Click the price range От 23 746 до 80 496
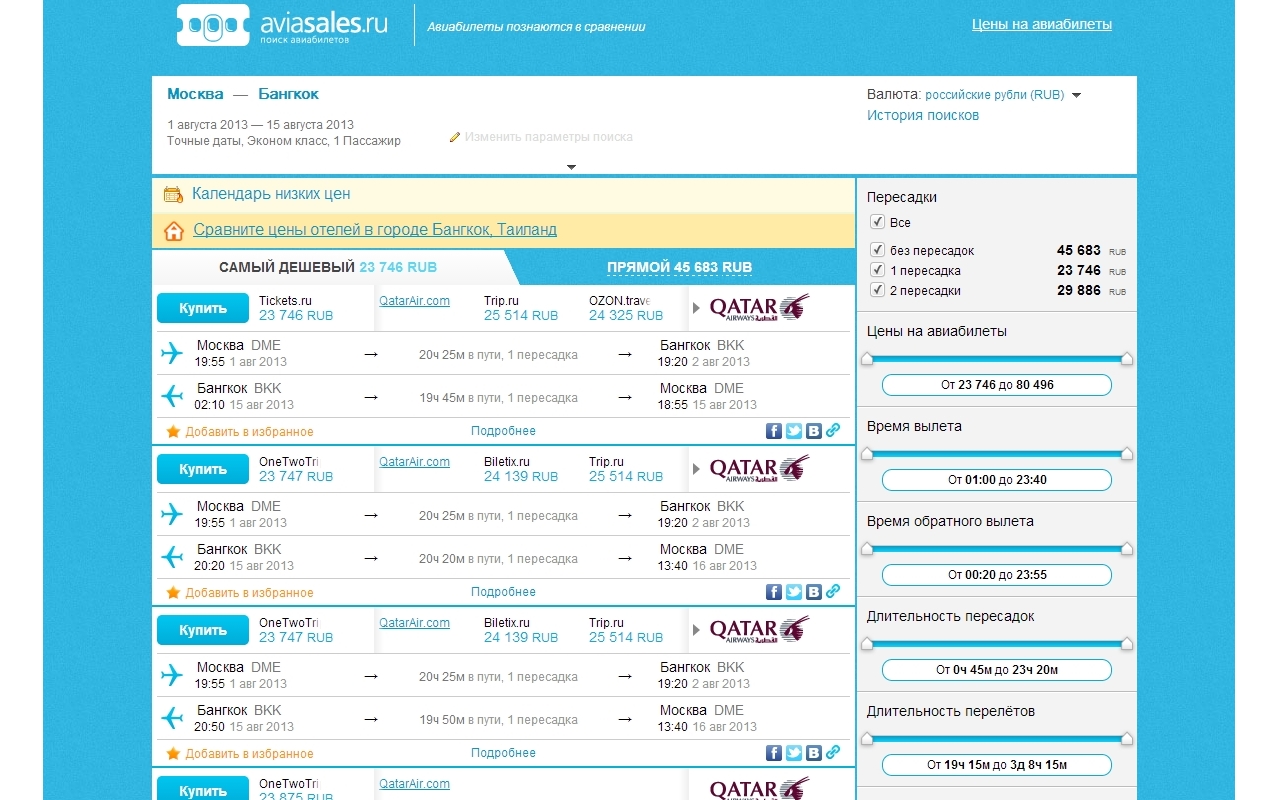 pos(997,385)
